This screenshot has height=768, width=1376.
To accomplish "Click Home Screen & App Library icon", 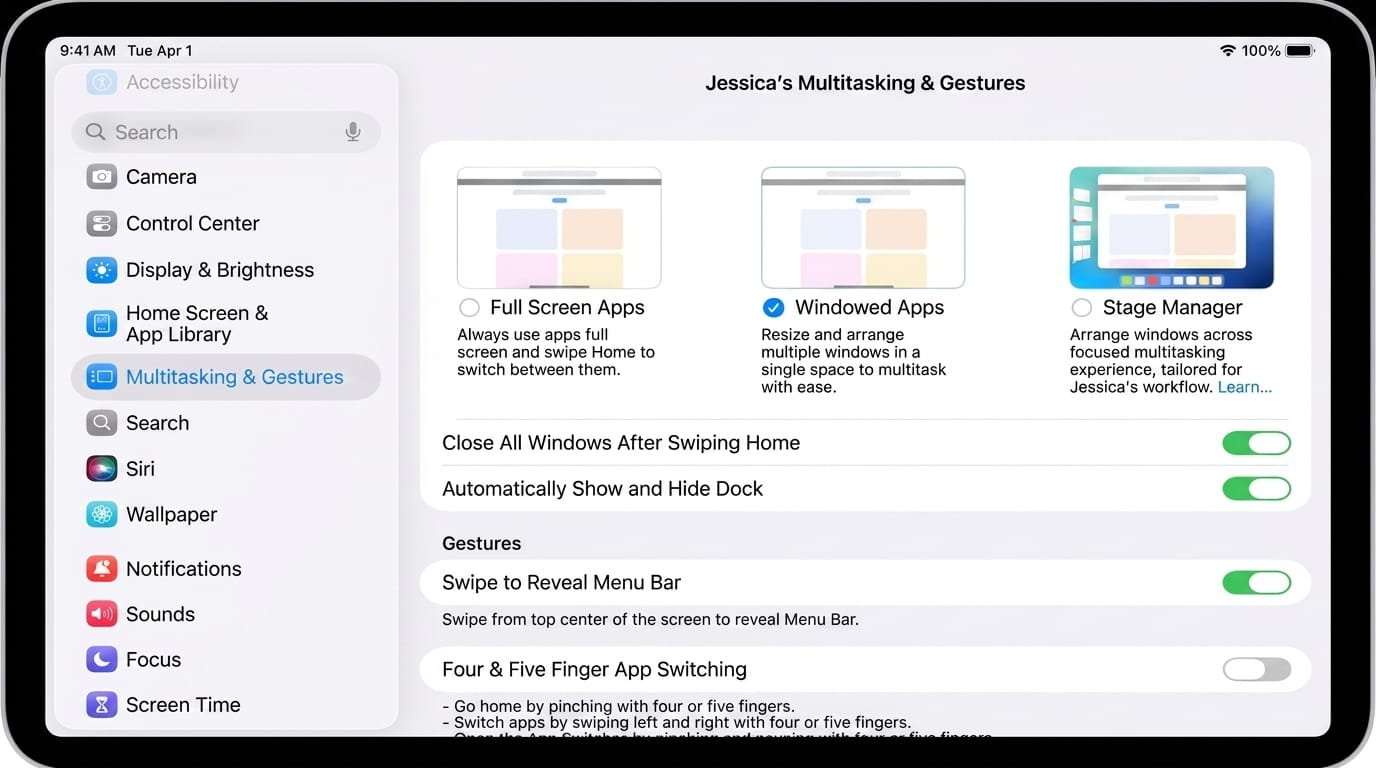I will [x=101, y=323].
